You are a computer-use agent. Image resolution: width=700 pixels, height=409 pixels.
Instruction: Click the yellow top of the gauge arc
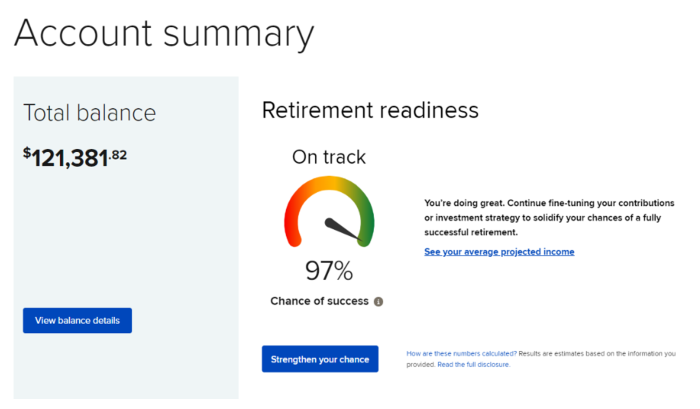(x=327, y=183)
